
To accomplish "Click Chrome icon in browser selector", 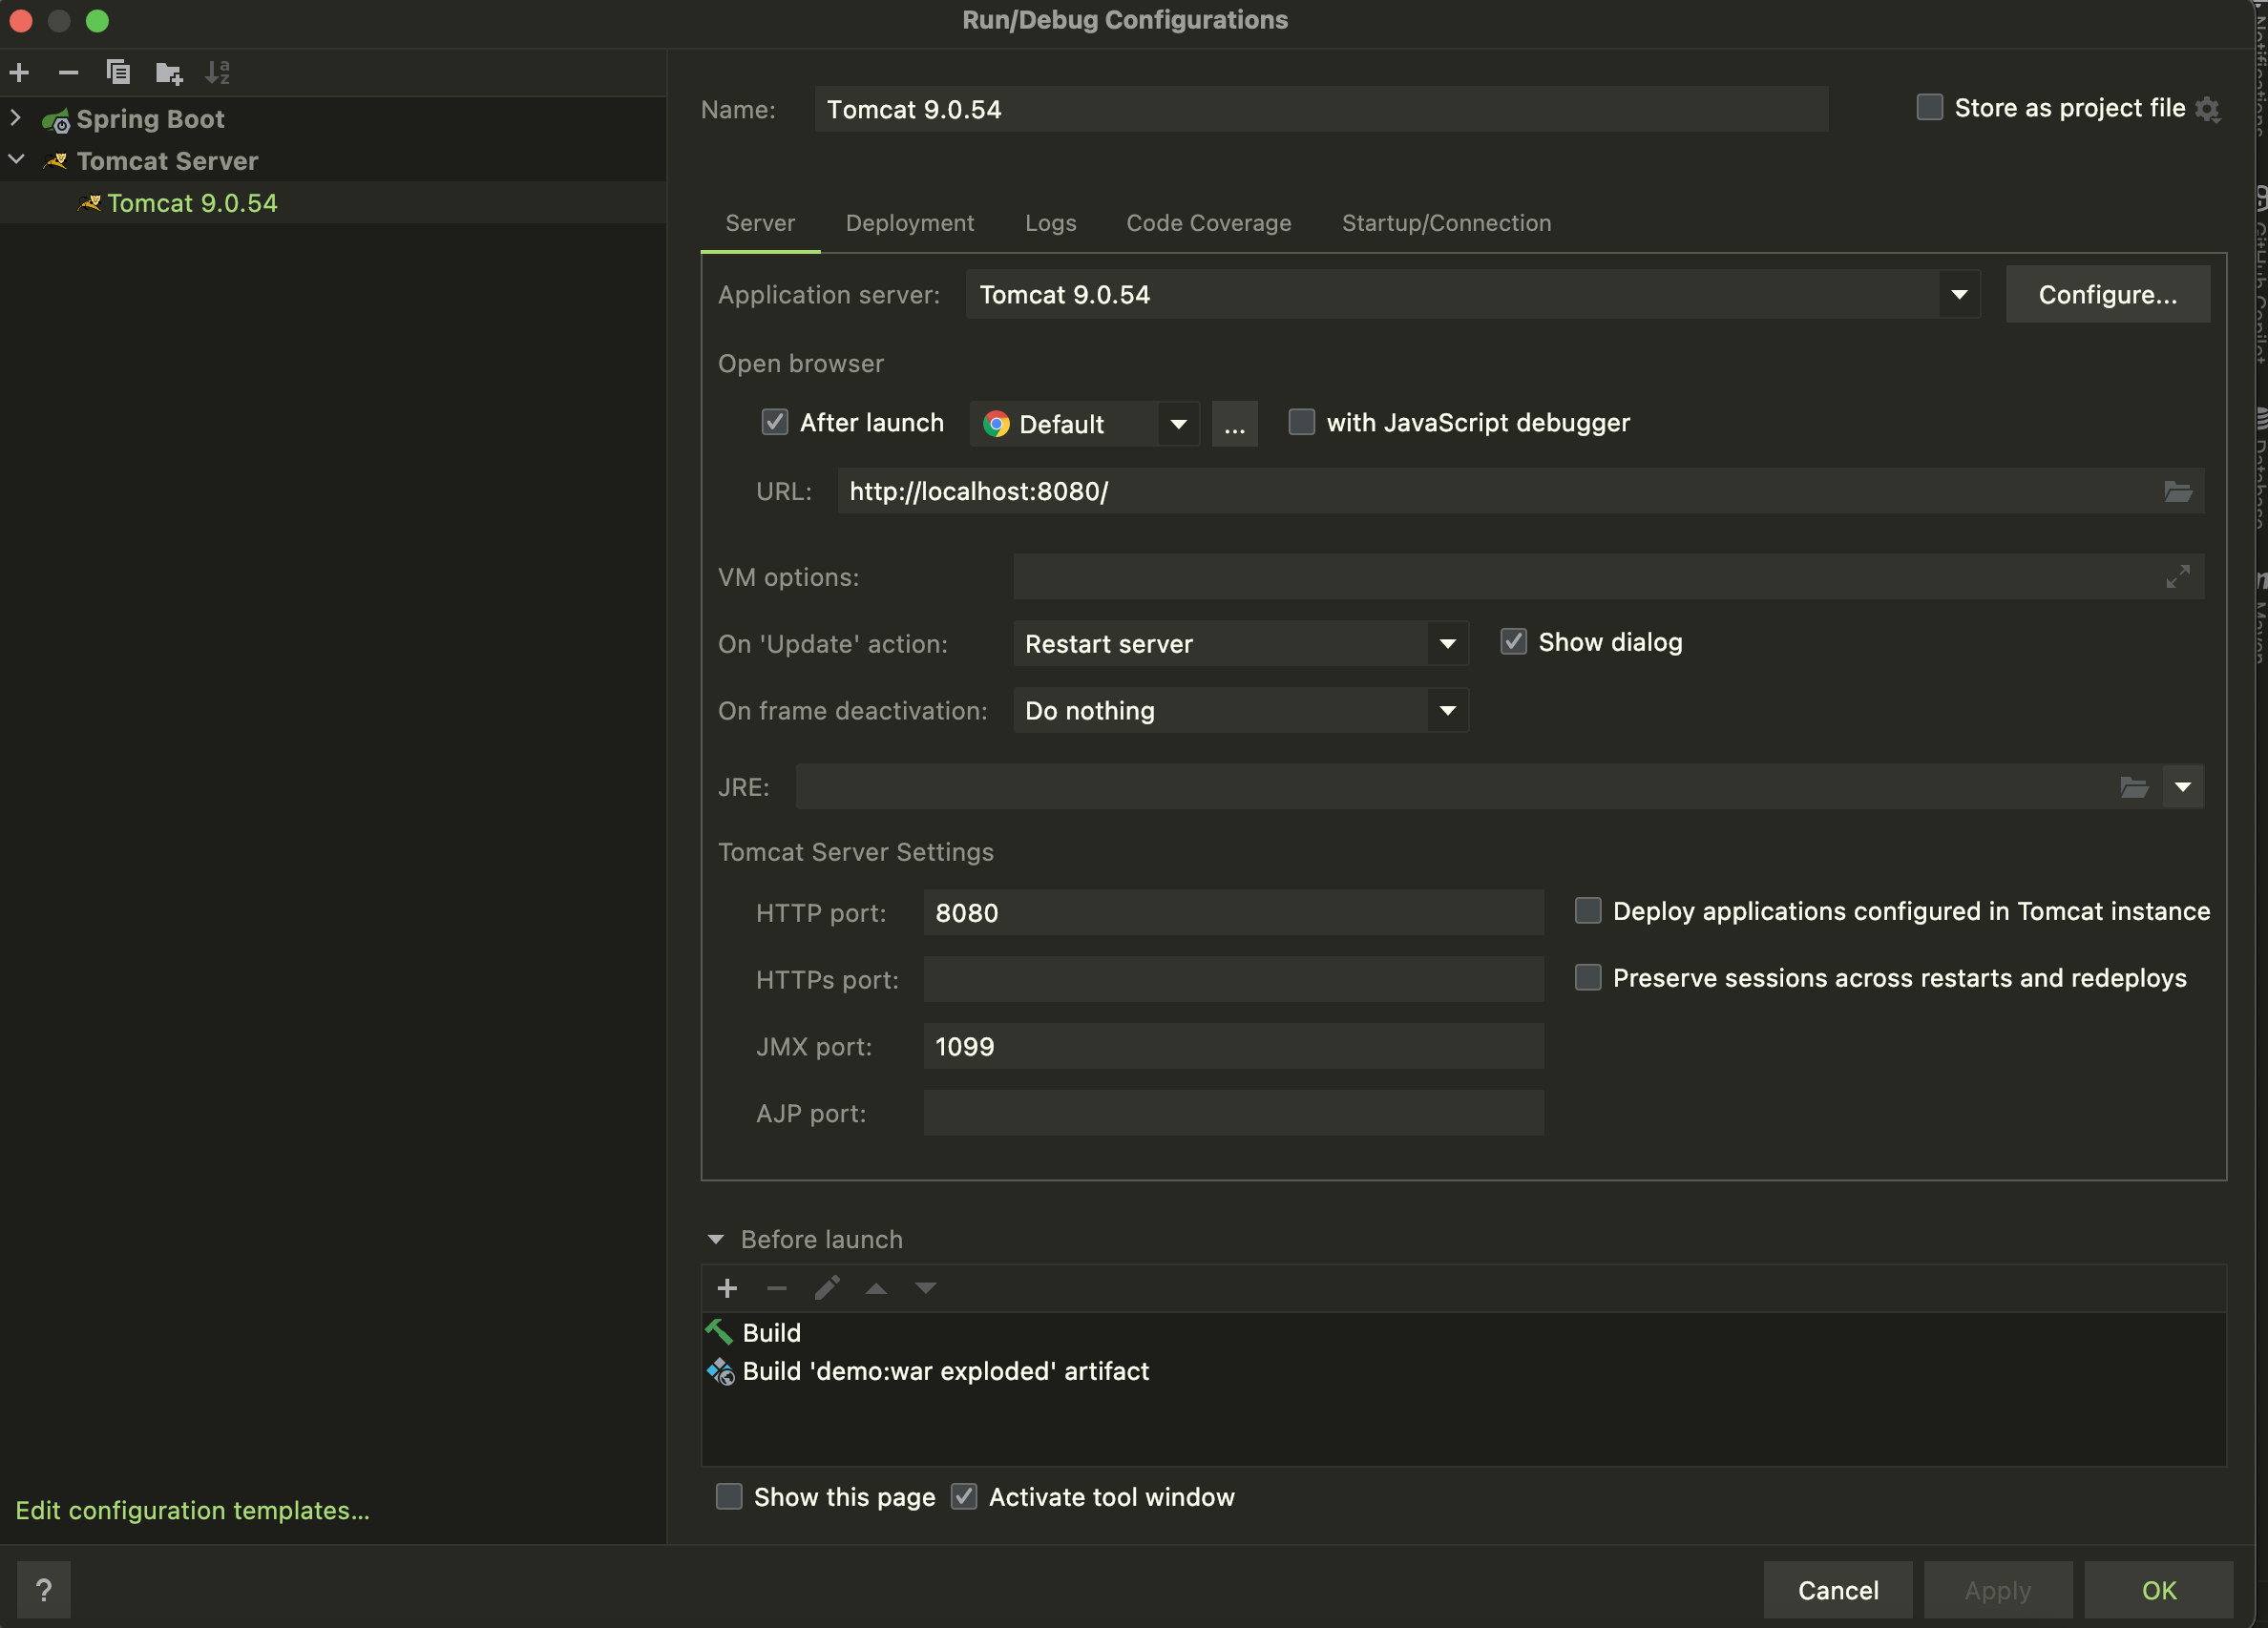I will 996,424.
